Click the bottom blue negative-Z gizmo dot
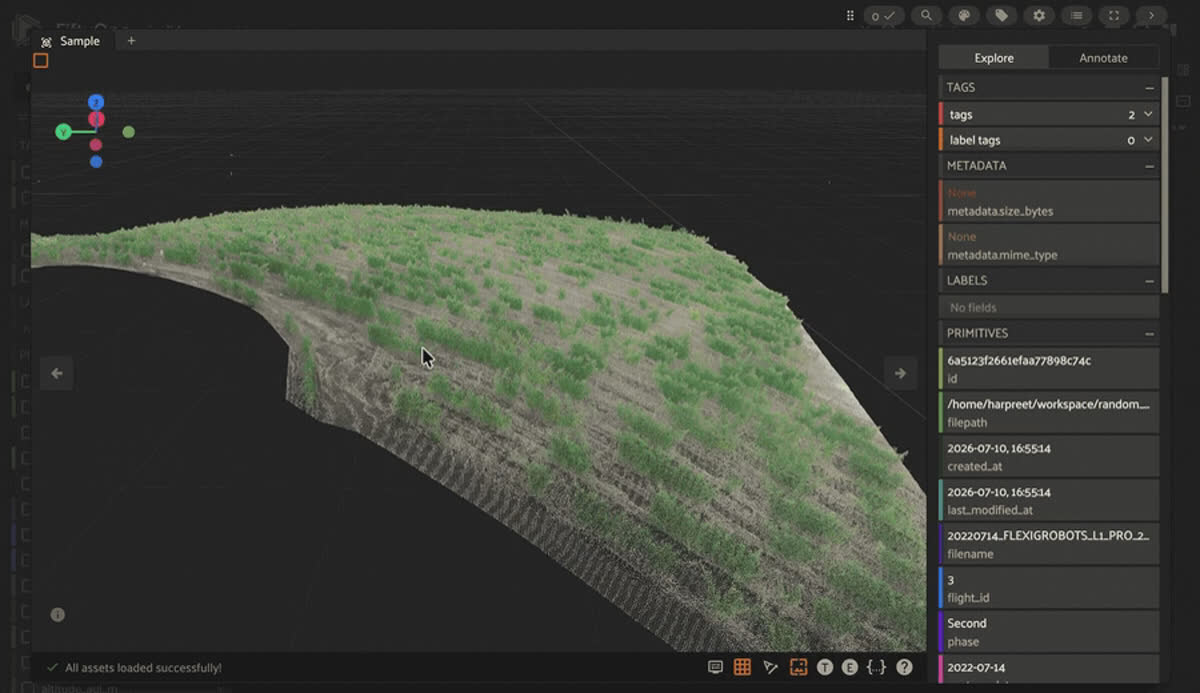This screenshot has height=693, width=1200. coord(96,161)
